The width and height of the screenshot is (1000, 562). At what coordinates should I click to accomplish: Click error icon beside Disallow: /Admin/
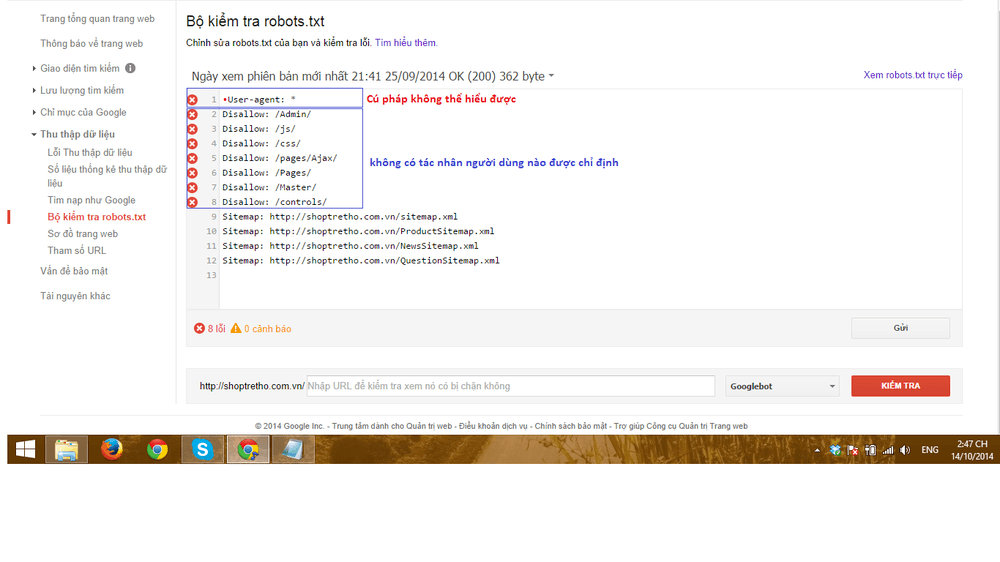pos(192,114)
